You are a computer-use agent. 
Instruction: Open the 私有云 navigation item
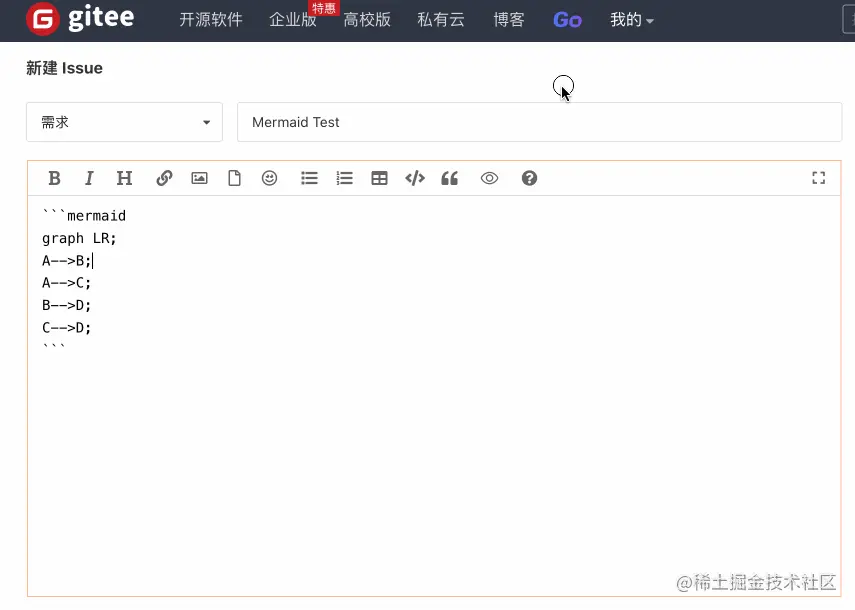[441, 20]
